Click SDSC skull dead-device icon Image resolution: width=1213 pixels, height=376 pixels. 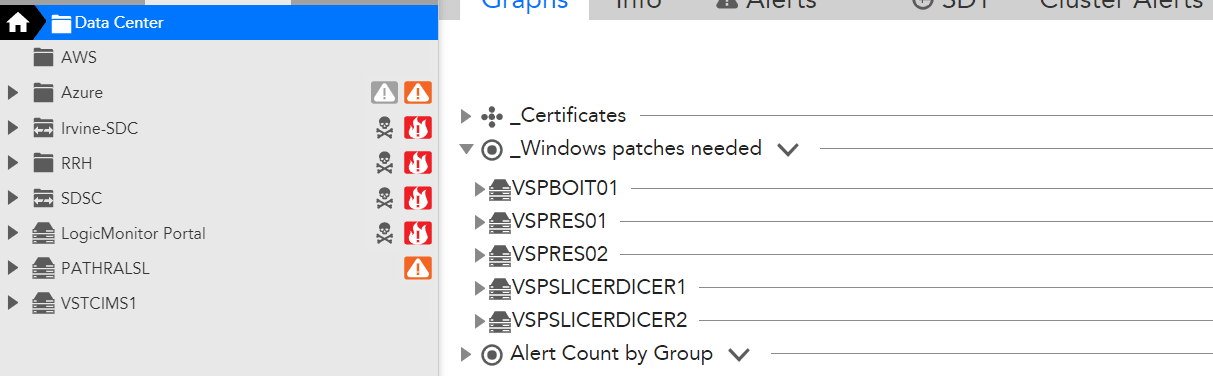384,198
